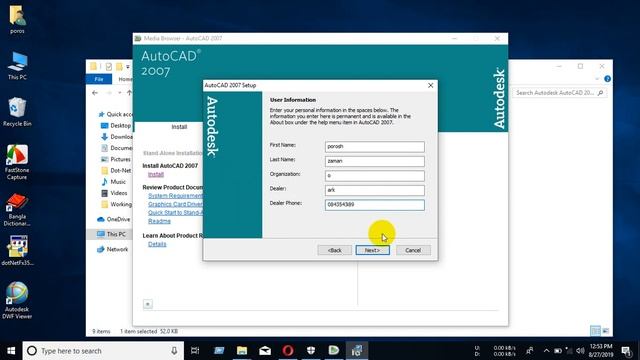Screen dimensions: 640x360
Task: Go up one folder in File Explorer
Action: (x=129, y=93)
